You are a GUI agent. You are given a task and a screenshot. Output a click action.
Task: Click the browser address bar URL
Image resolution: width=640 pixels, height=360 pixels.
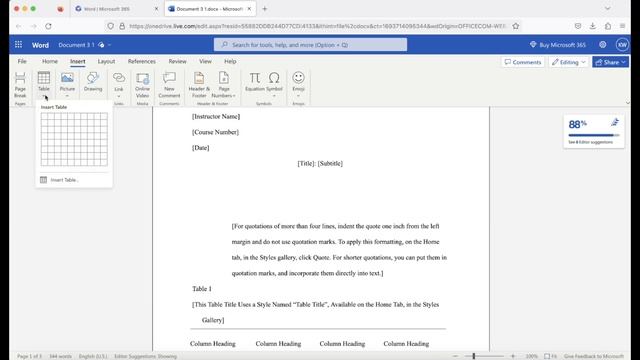(x=318, y=26)
